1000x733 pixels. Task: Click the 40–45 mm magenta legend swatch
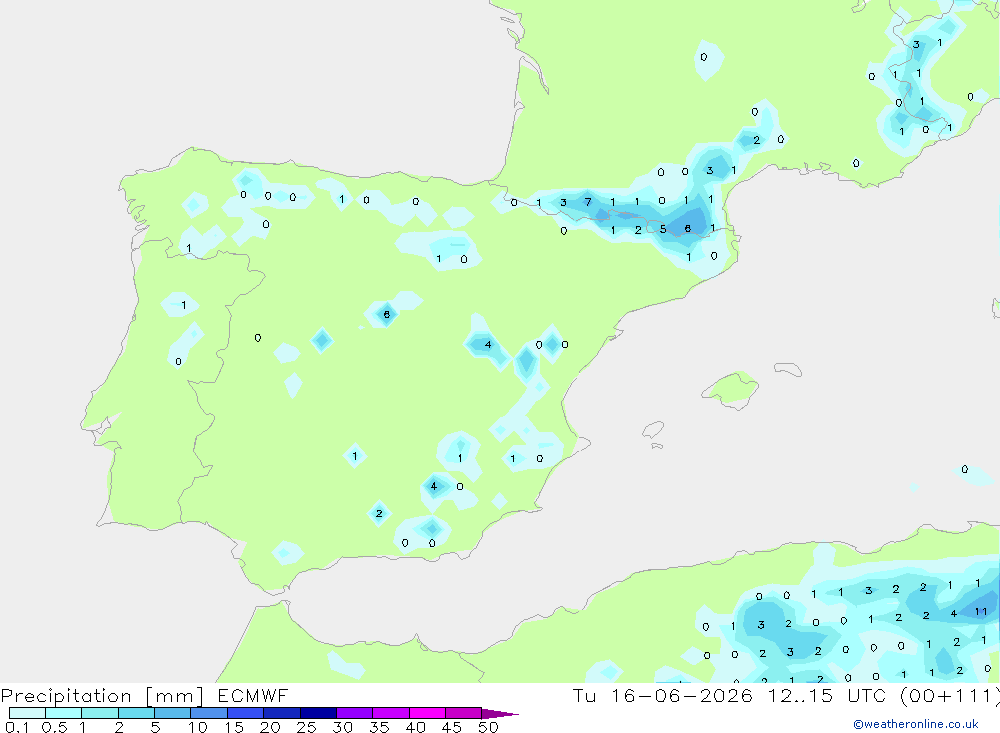click(427, 713)
